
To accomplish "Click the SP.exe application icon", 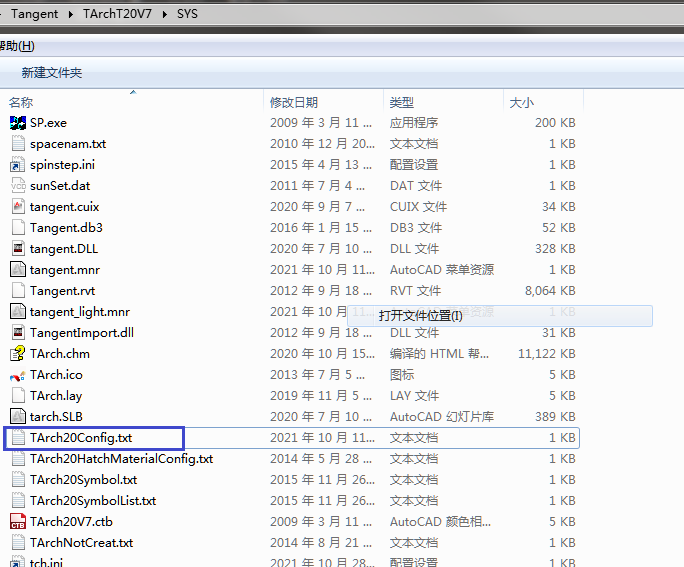I will click(x=18, y=123).
